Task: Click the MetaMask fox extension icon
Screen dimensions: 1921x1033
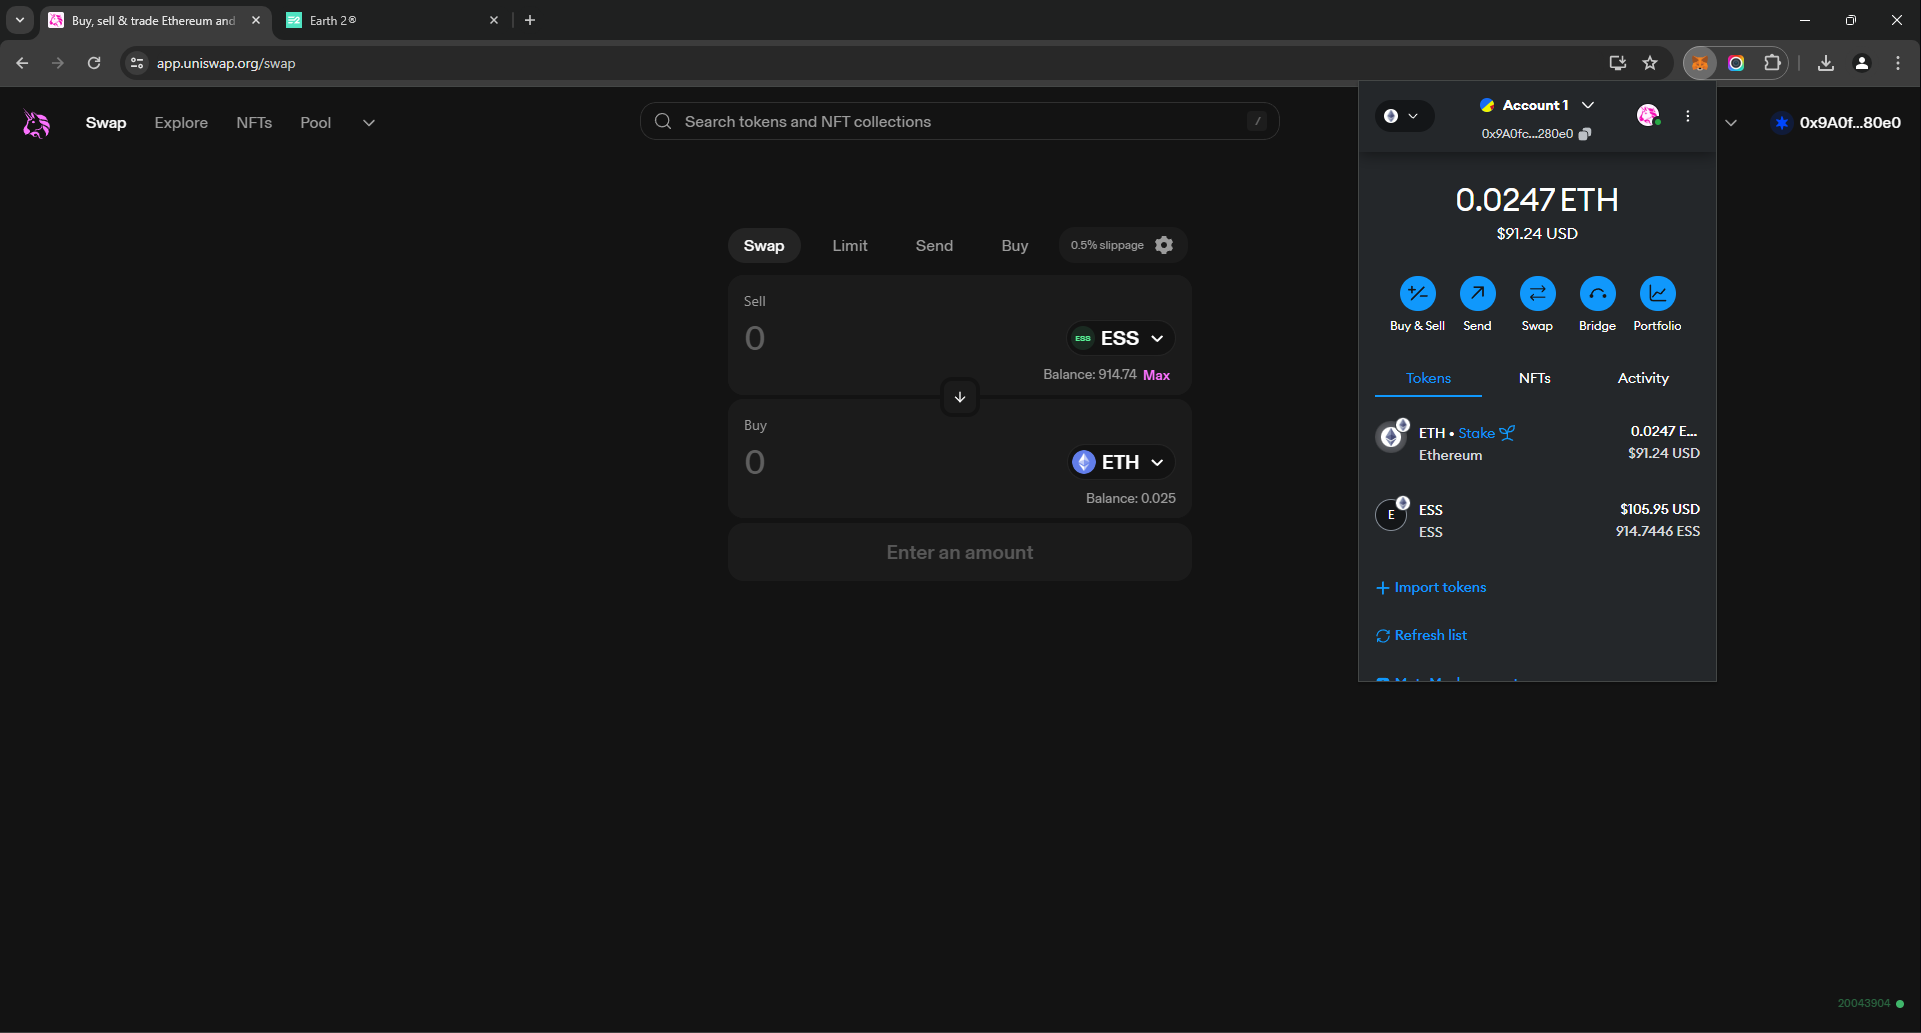Action: (x=1699, y=63)
